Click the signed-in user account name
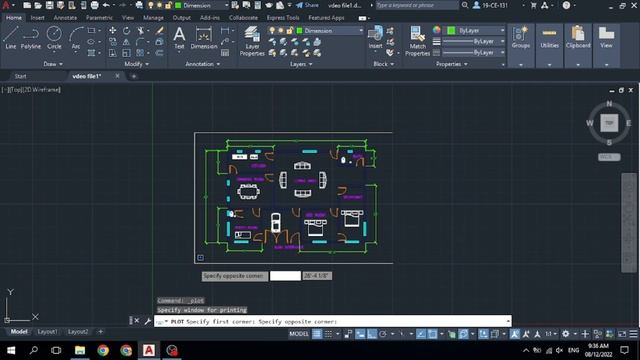This screenshot has height=360, width=640. (495, 5)
